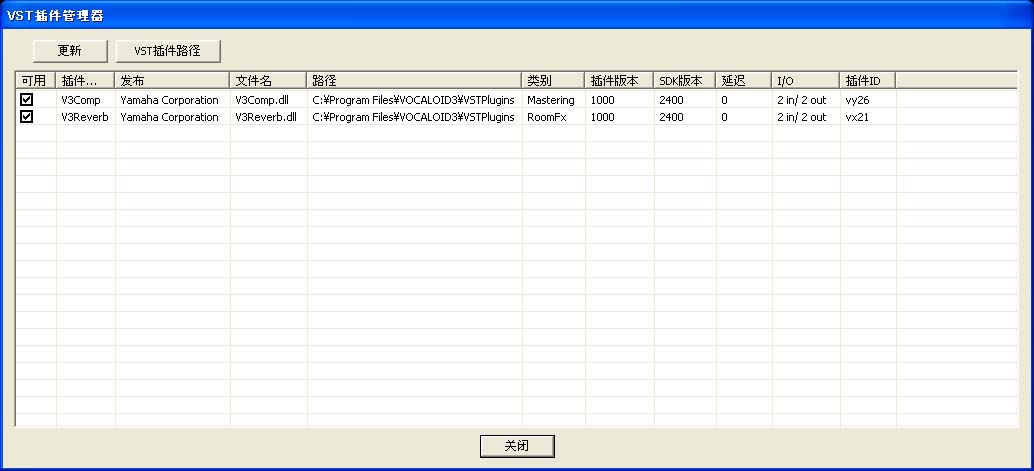Sort the list by 发布 column header

click(172, 80)
